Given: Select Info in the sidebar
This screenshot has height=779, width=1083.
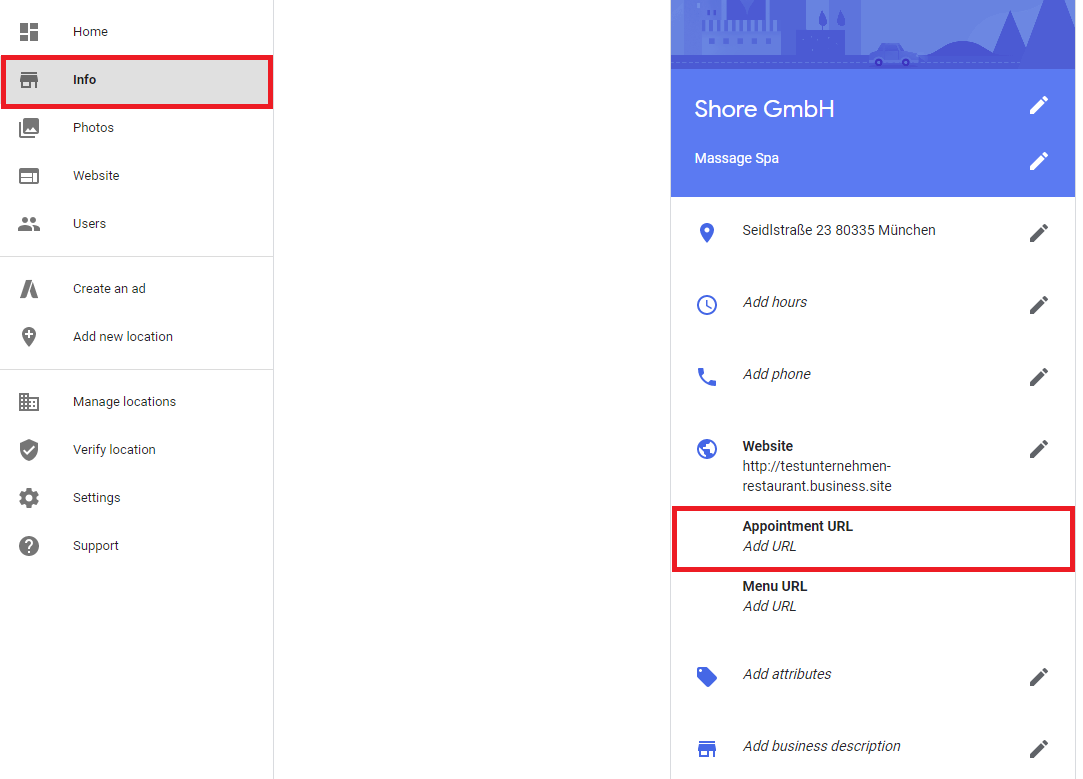Looking at the screenshot, I should coord(85,80).
